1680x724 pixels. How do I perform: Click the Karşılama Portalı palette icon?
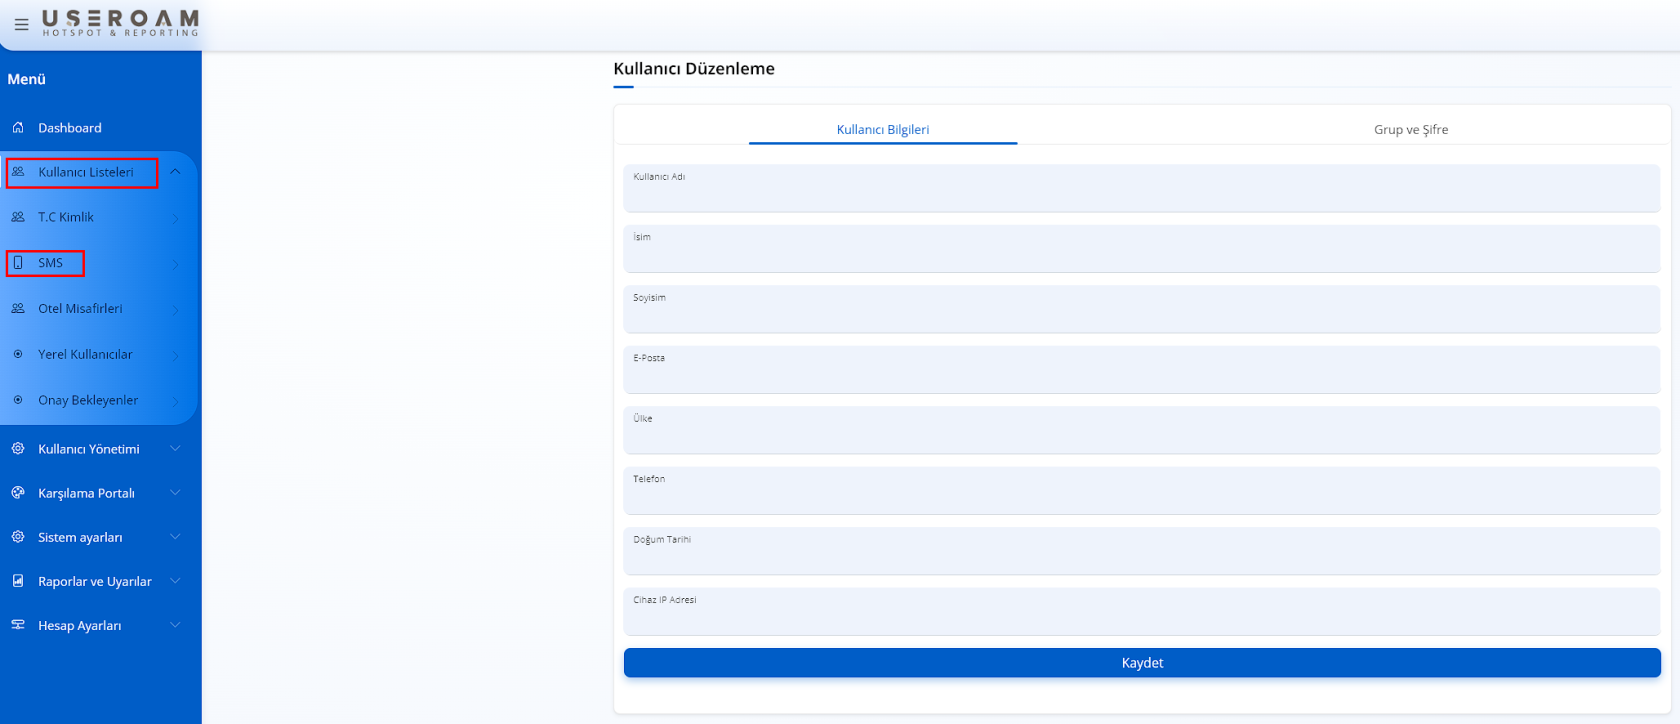pos(18,493)
